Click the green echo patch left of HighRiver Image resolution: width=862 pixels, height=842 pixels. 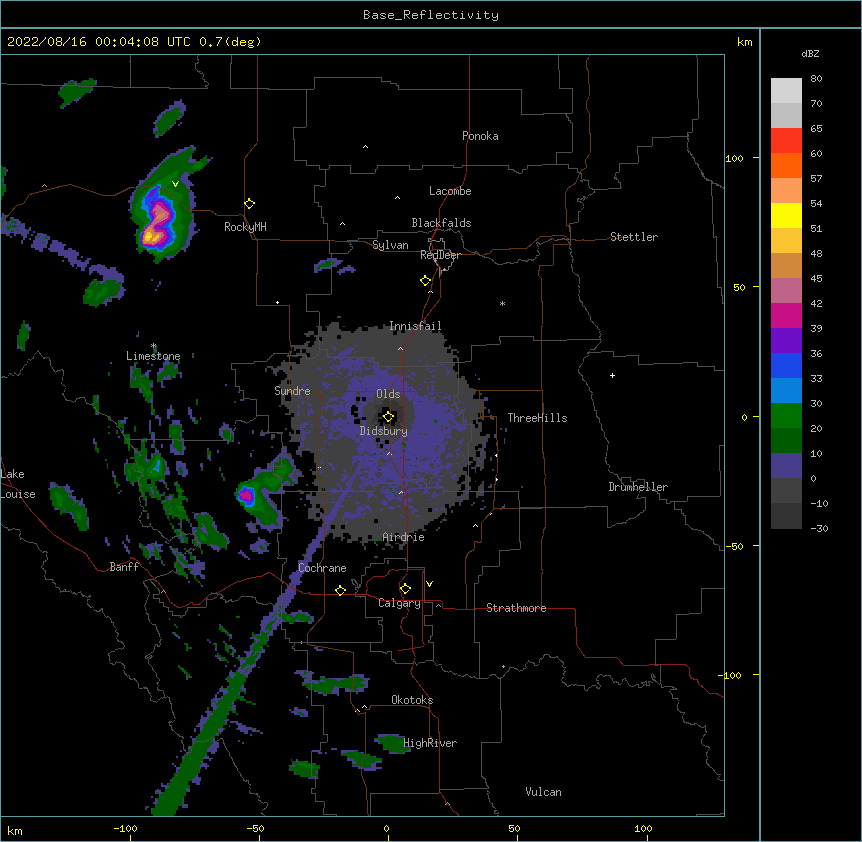tap(393, 743)
